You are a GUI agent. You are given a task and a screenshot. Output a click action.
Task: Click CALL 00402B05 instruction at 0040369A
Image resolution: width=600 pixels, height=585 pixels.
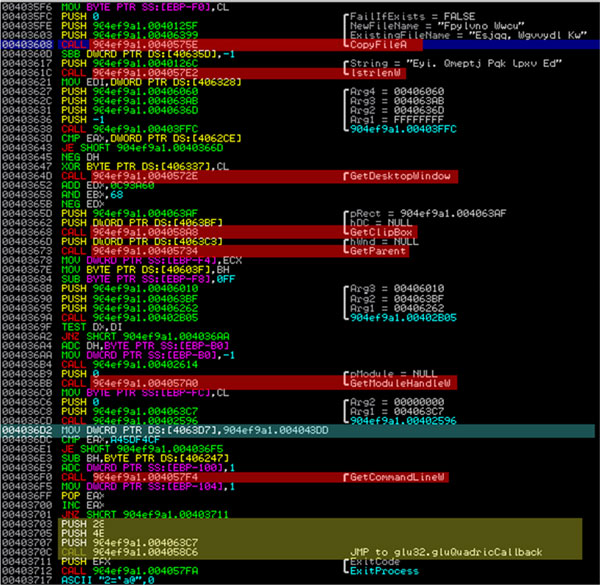click(x=130, y=318)
